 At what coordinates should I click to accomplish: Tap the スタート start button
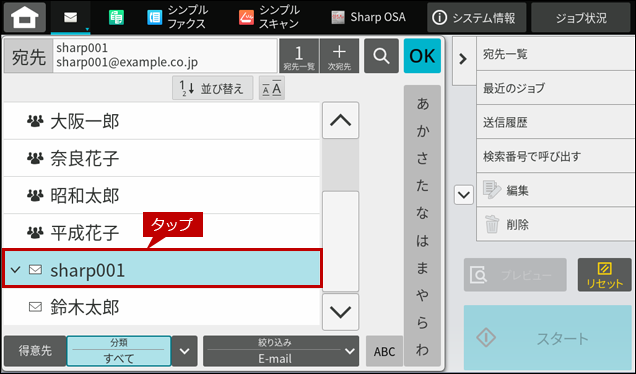point(548,337)
